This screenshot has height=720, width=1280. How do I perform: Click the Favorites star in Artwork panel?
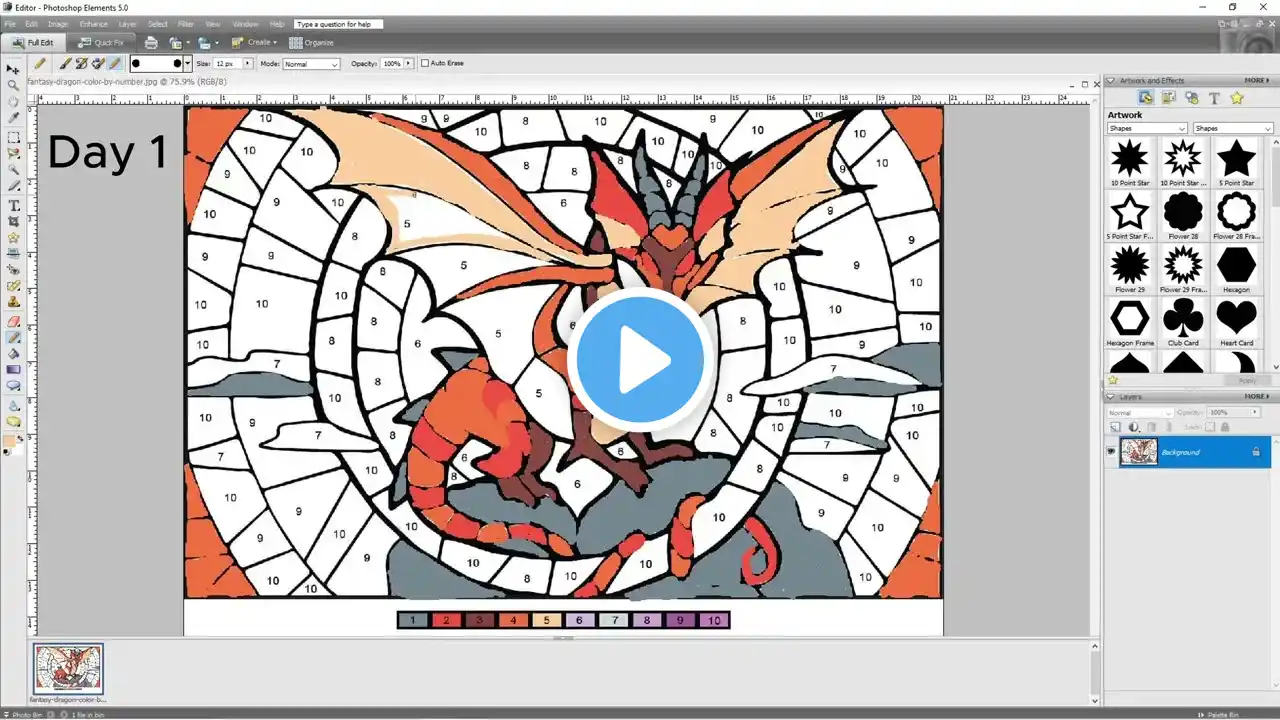1236,98
